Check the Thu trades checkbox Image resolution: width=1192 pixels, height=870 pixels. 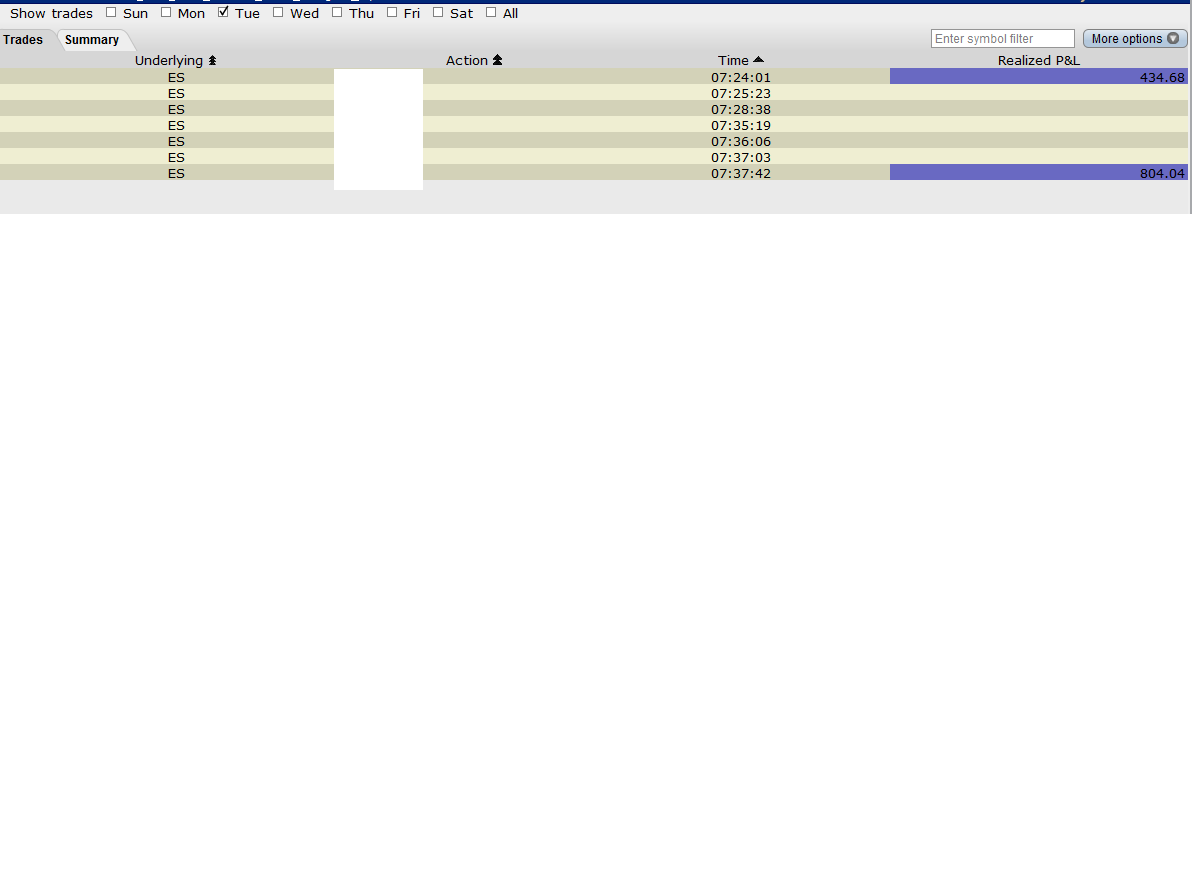coord(337,12)
